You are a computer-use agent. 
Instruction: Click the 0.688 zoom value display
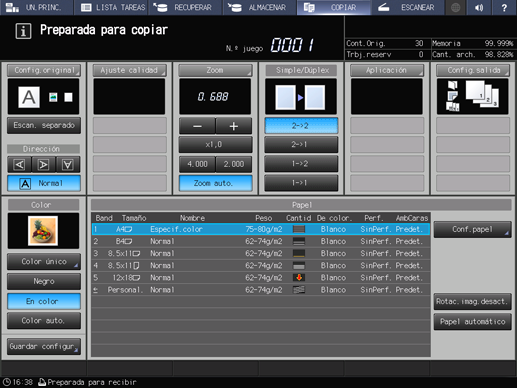tap(215, 97)
